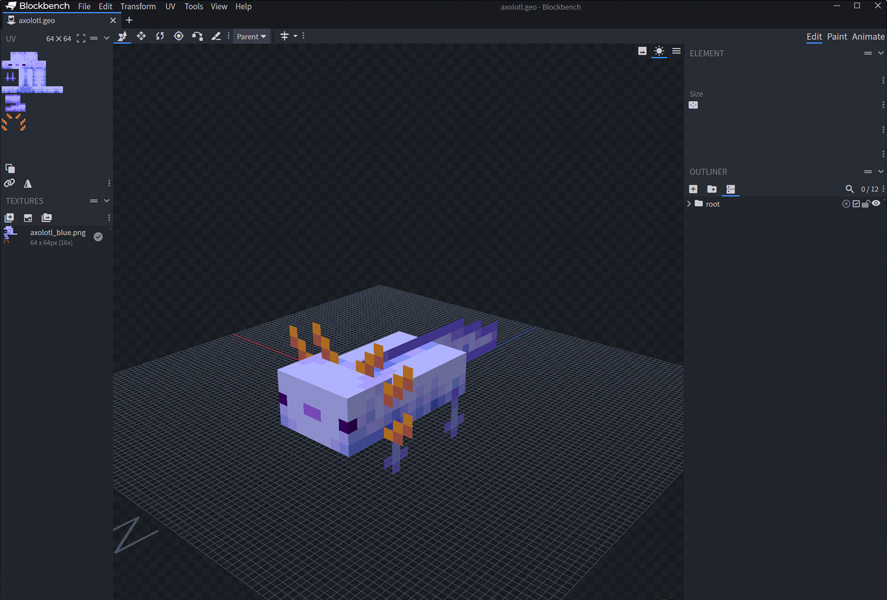This screenshot has width=887, height=600.
Task: Toggle the export checkbox on root
Action: click(x=856, y=204)
